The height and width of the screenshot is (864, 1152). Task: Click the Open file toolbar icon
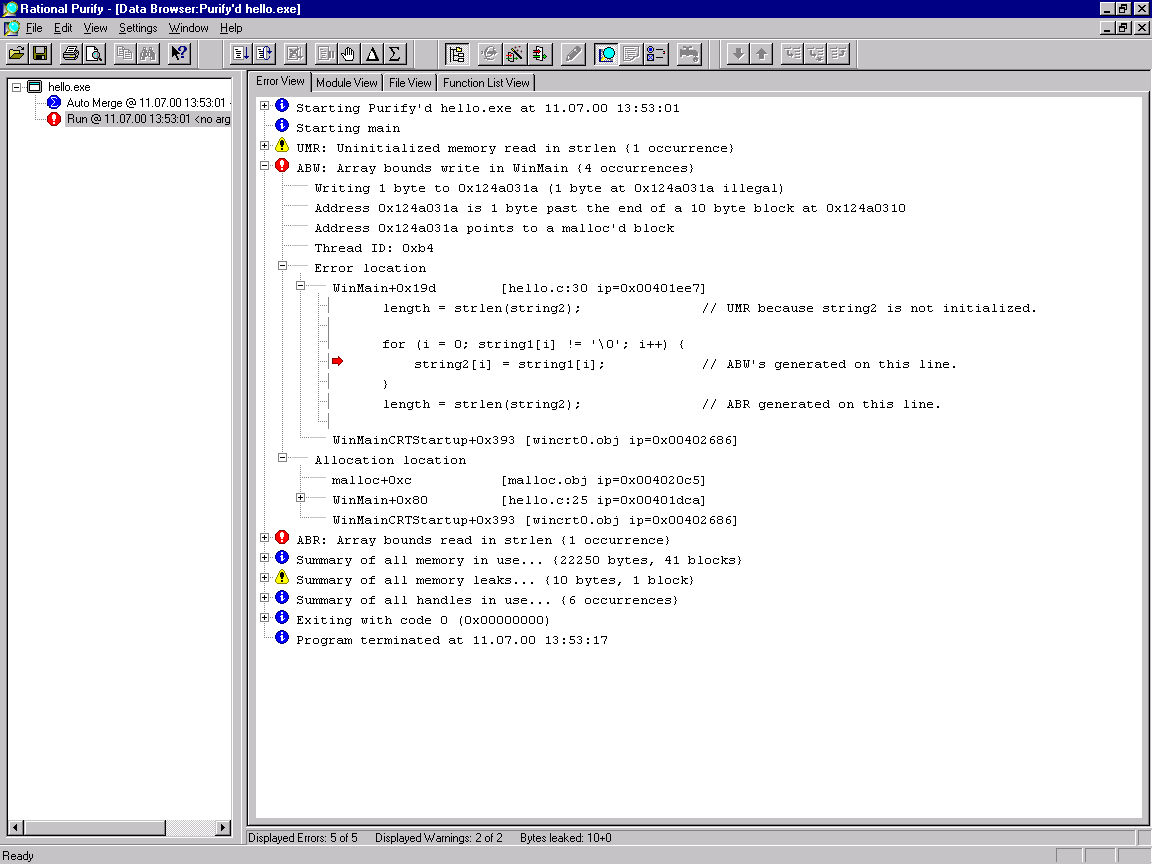(x=17, y=54)
